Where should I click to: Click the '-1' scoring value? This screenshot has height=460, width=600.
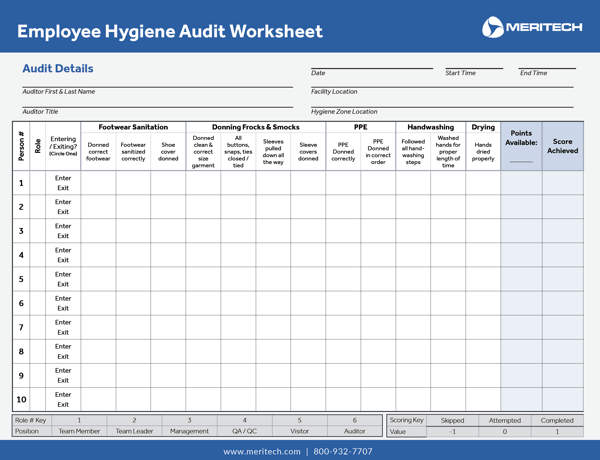click(x=452, y=431)
